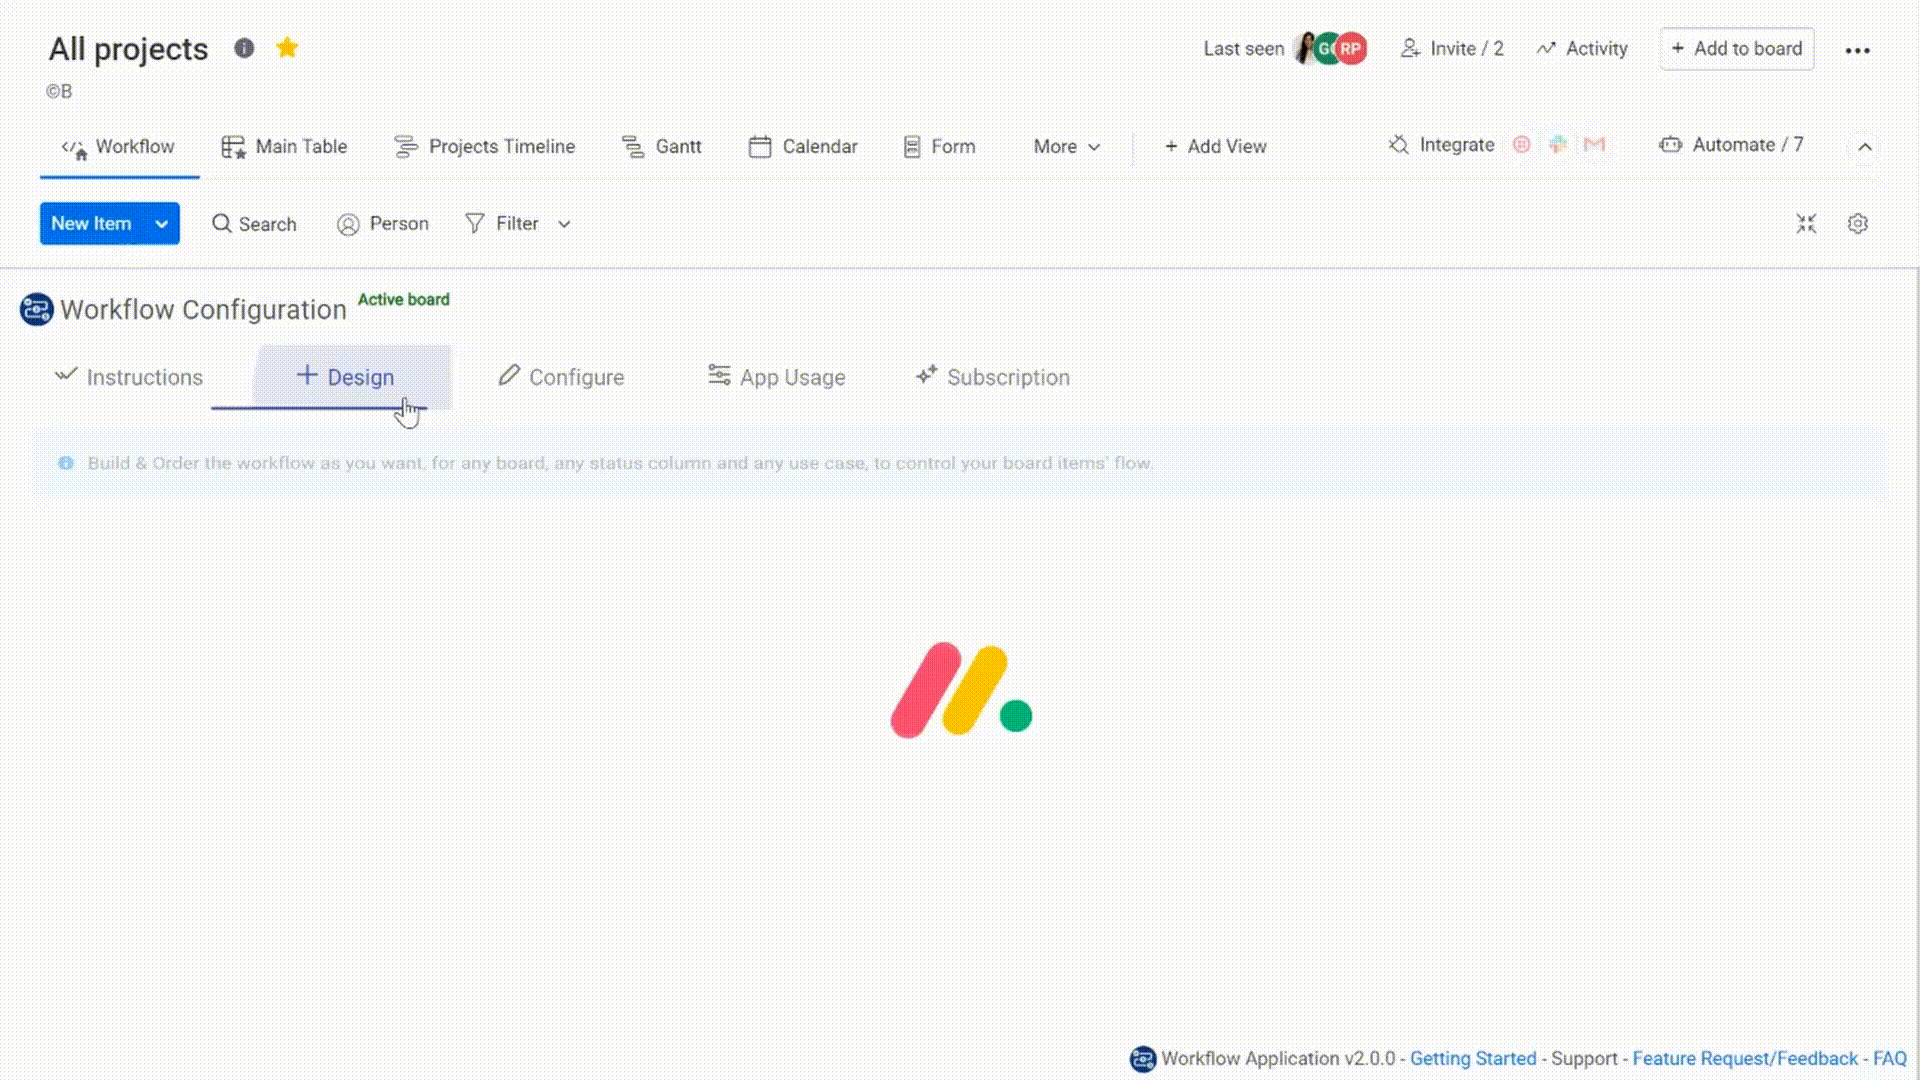
Task: Click the Calendar icon
Action: tap(760, 147)
